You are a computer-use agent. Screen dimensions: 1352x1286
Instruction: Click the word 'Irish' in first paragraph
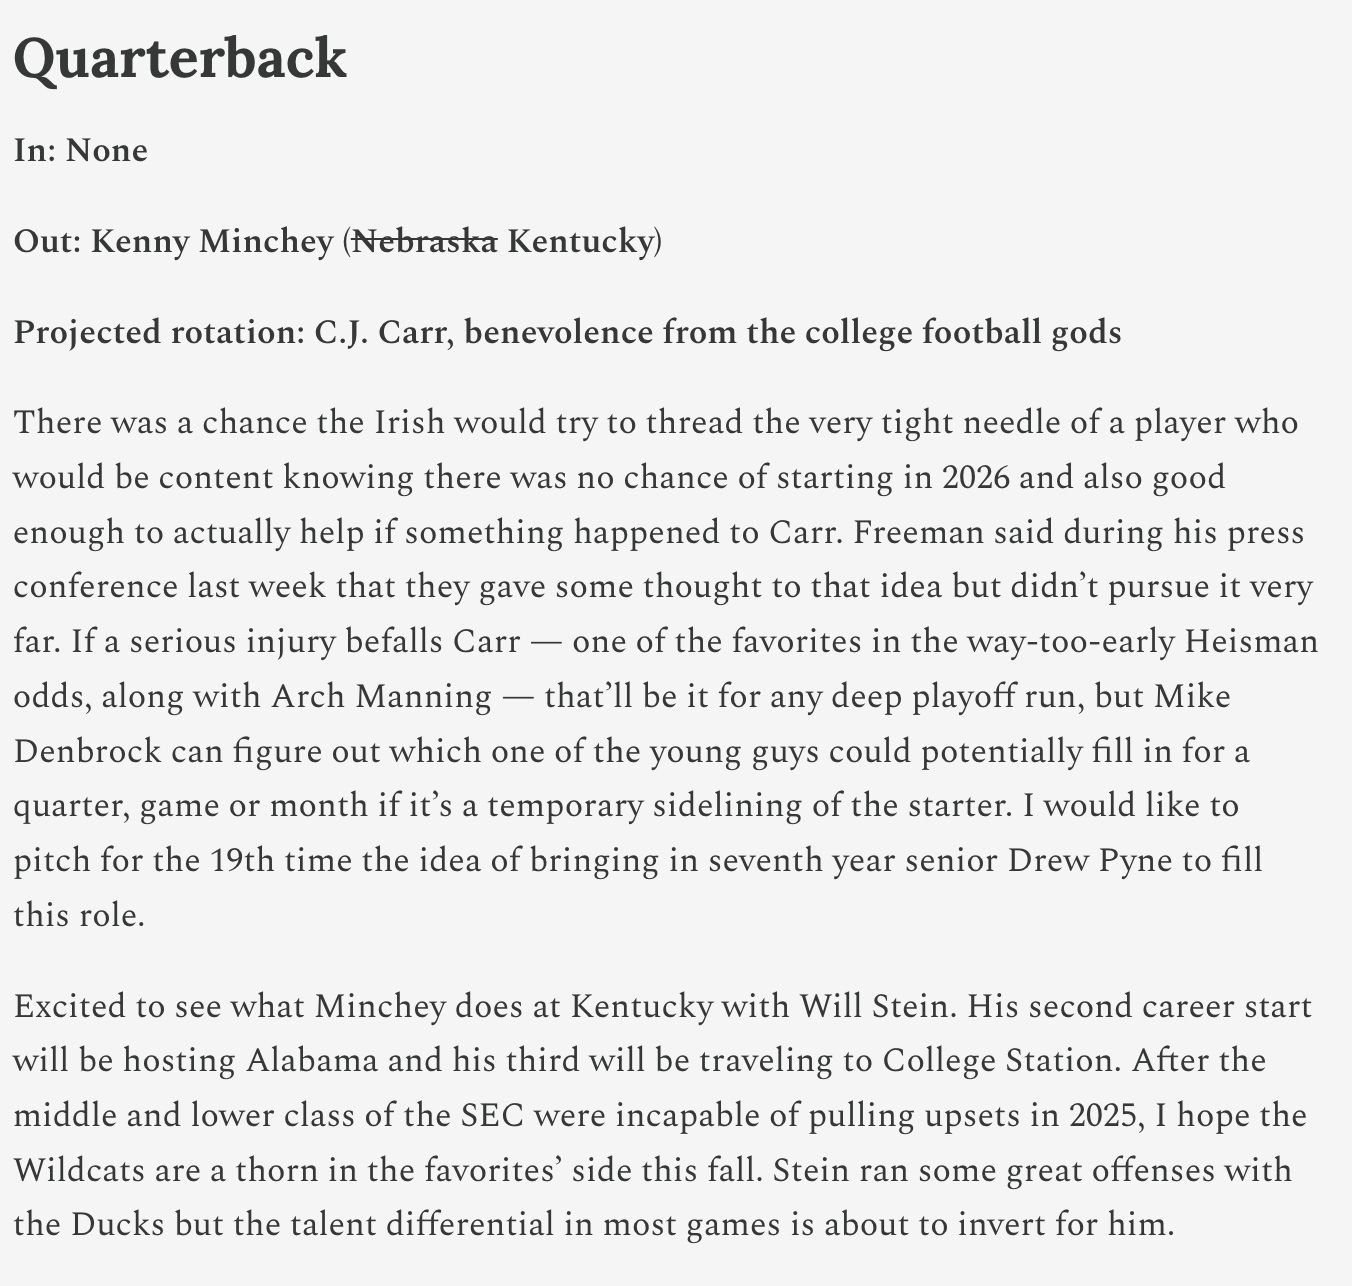409,423
